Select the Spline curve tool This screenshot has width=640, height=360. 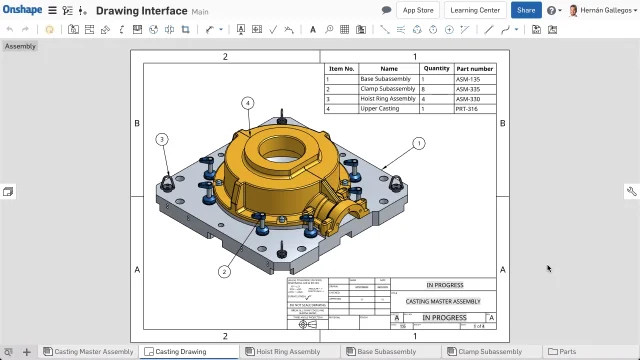(505, 29)
